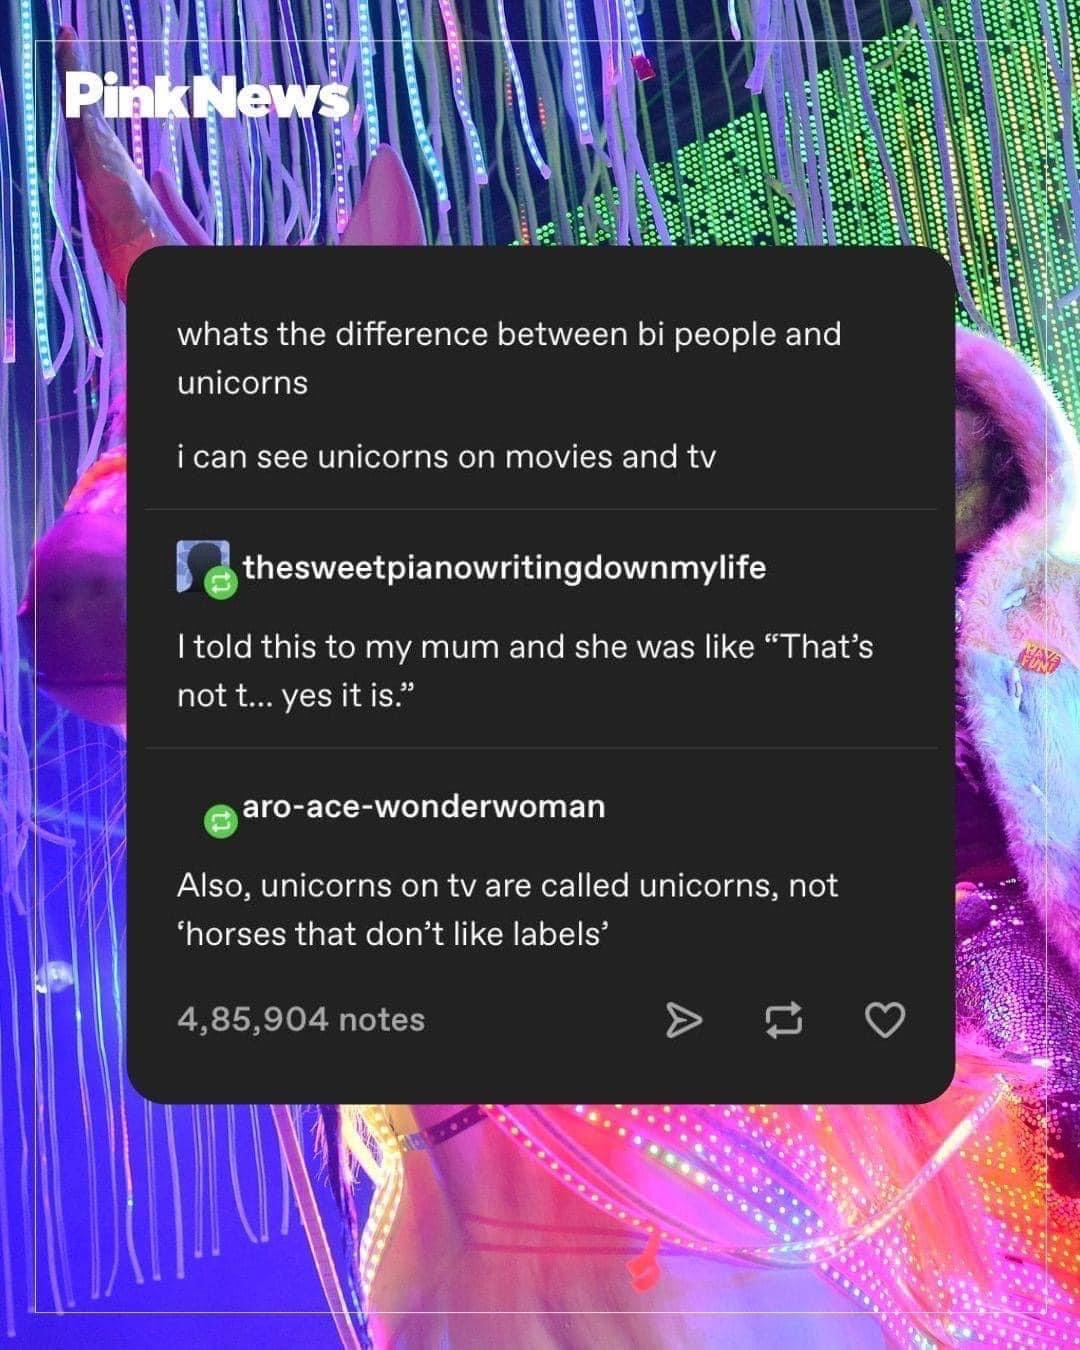The image size is (1080, 1350).
Task: Click the green reblog badge beside thesweetpianowritingdownmylife
Action: pos(221,584)
